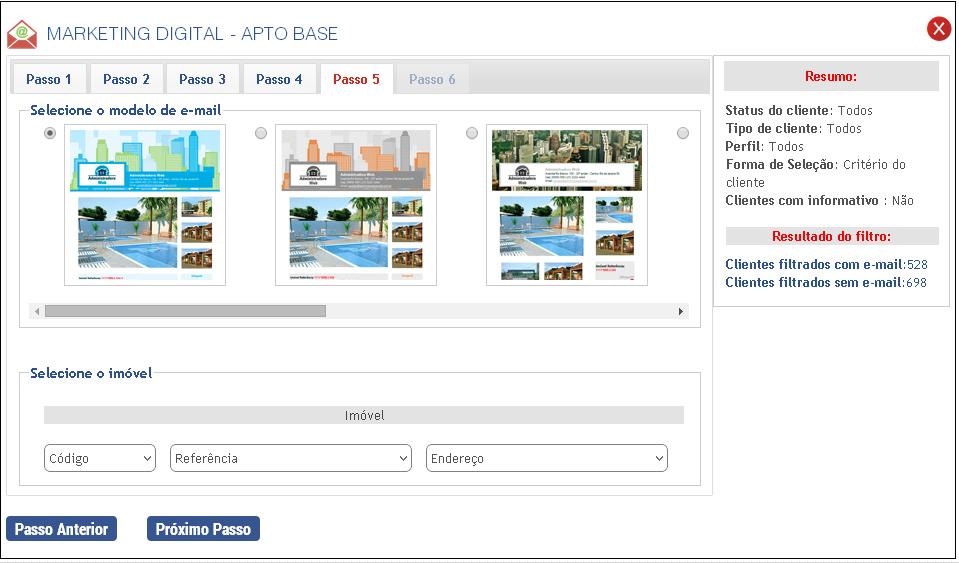Image resolution: width=959 pixels, height=563 pixels.
Task: Open the Código dropdown
Action: (x=100, y=458)
